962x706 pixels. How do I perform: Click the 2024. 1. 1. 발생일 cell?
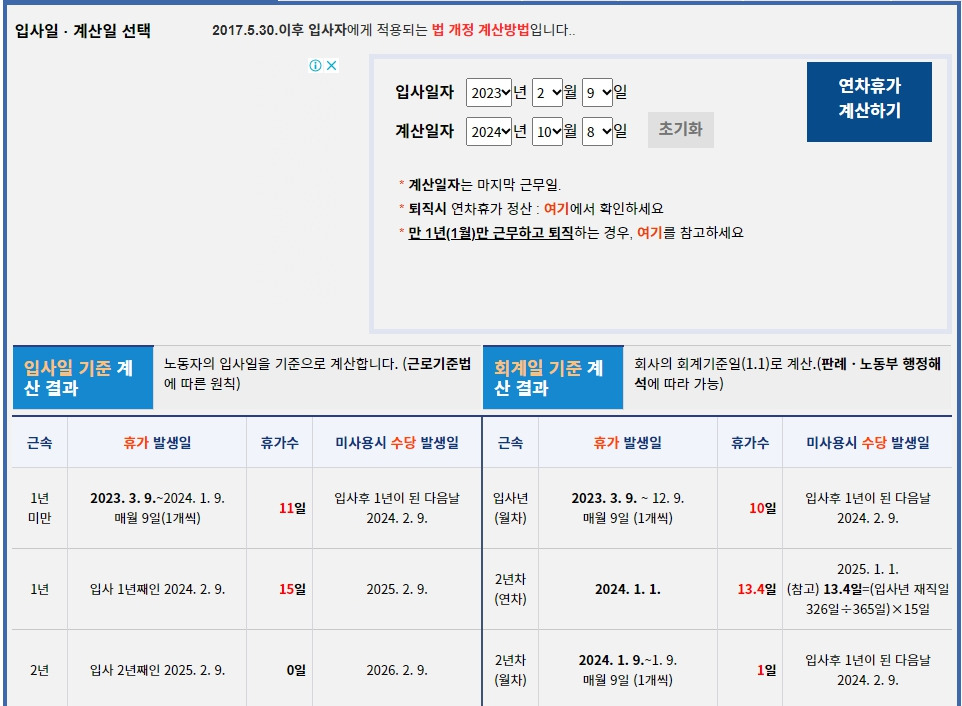pos(628,589)
